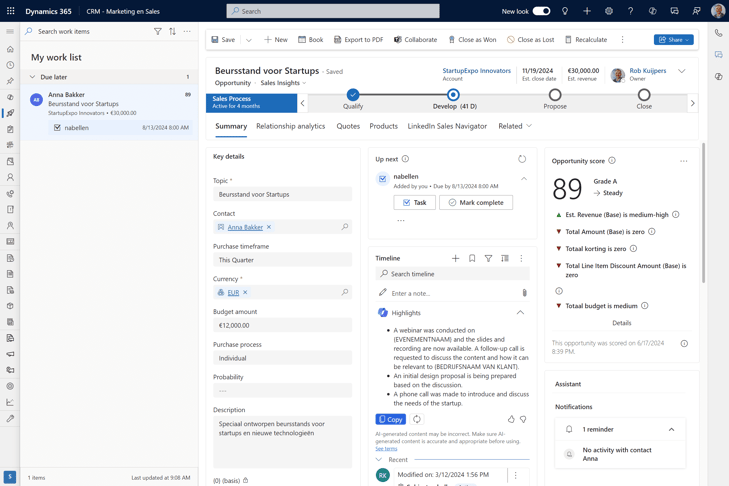The image size is (729, 486).
Task: Click the Search work items field
Action: [x=86, y=31]
